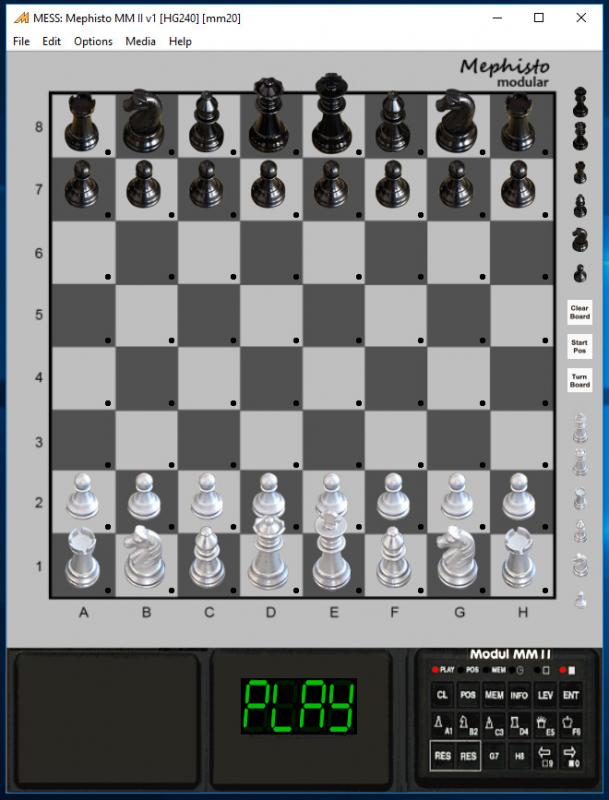Viewport: 609px width, 800px height.
Task: Select the white rook on A1
Action: click(x=82, y=558)
